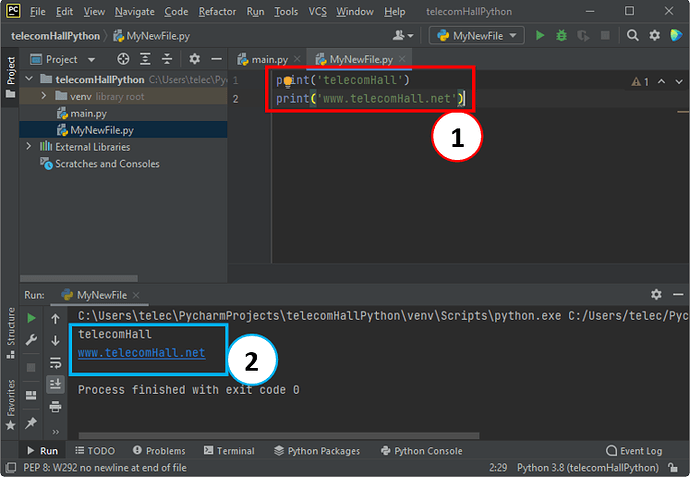This screenshot has height=477, width=690.
Task: Close the main.py editor tab
Action: [297, 59]
